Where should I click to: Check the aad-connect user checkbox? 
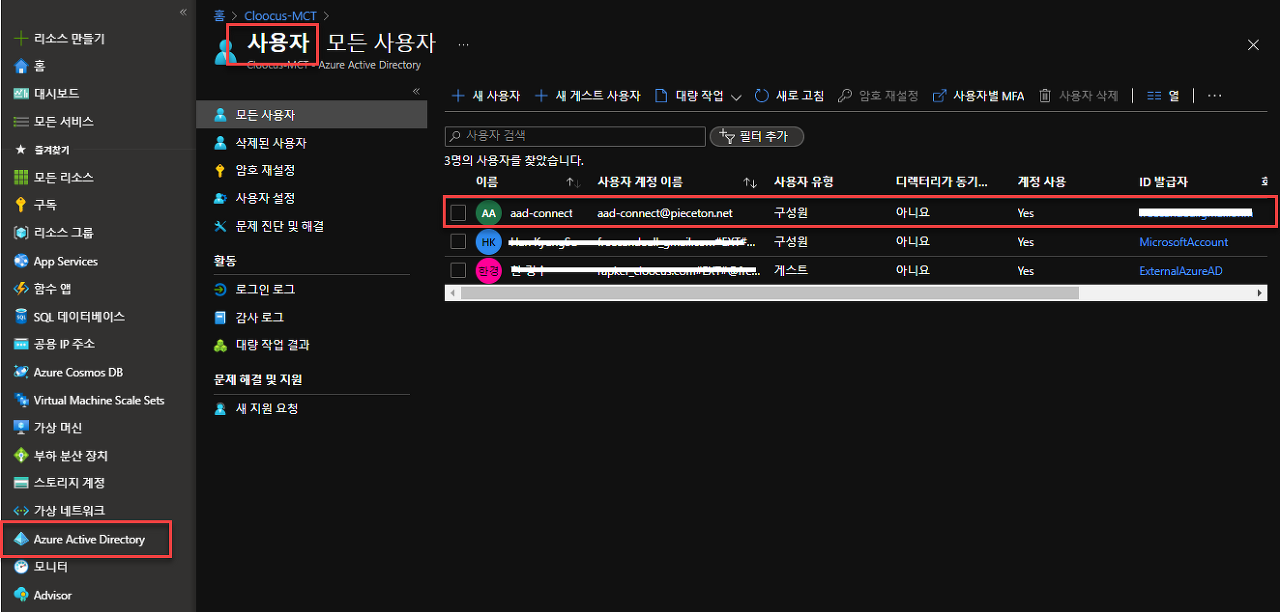pyautogui.click(x=458, y=213)
